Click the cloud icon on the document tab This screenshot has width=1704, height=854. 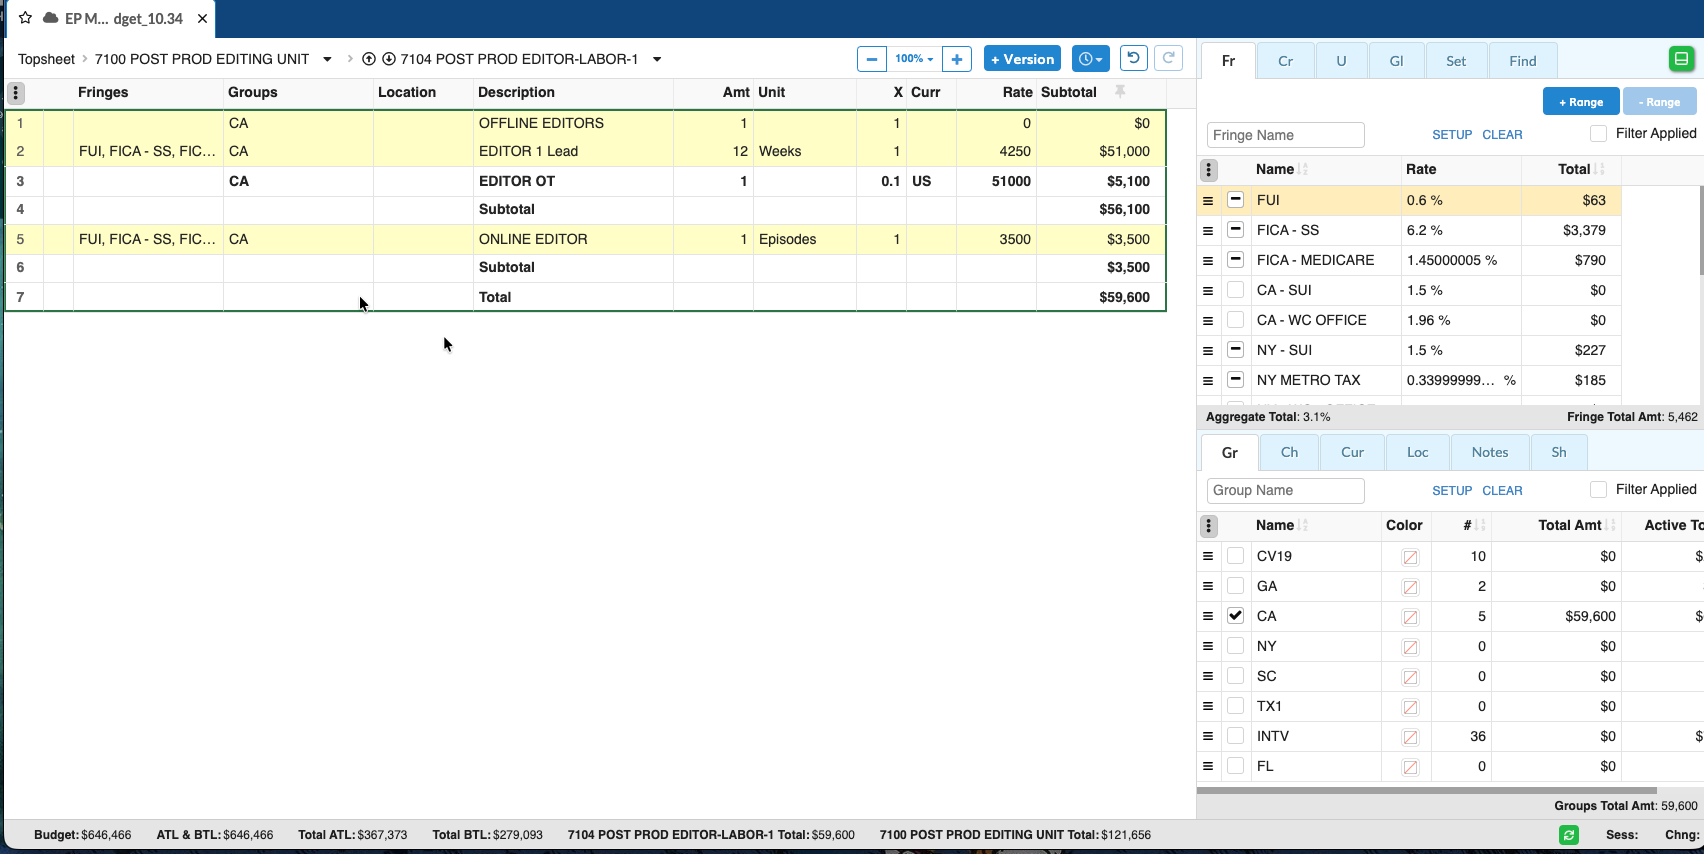[50, 18]
